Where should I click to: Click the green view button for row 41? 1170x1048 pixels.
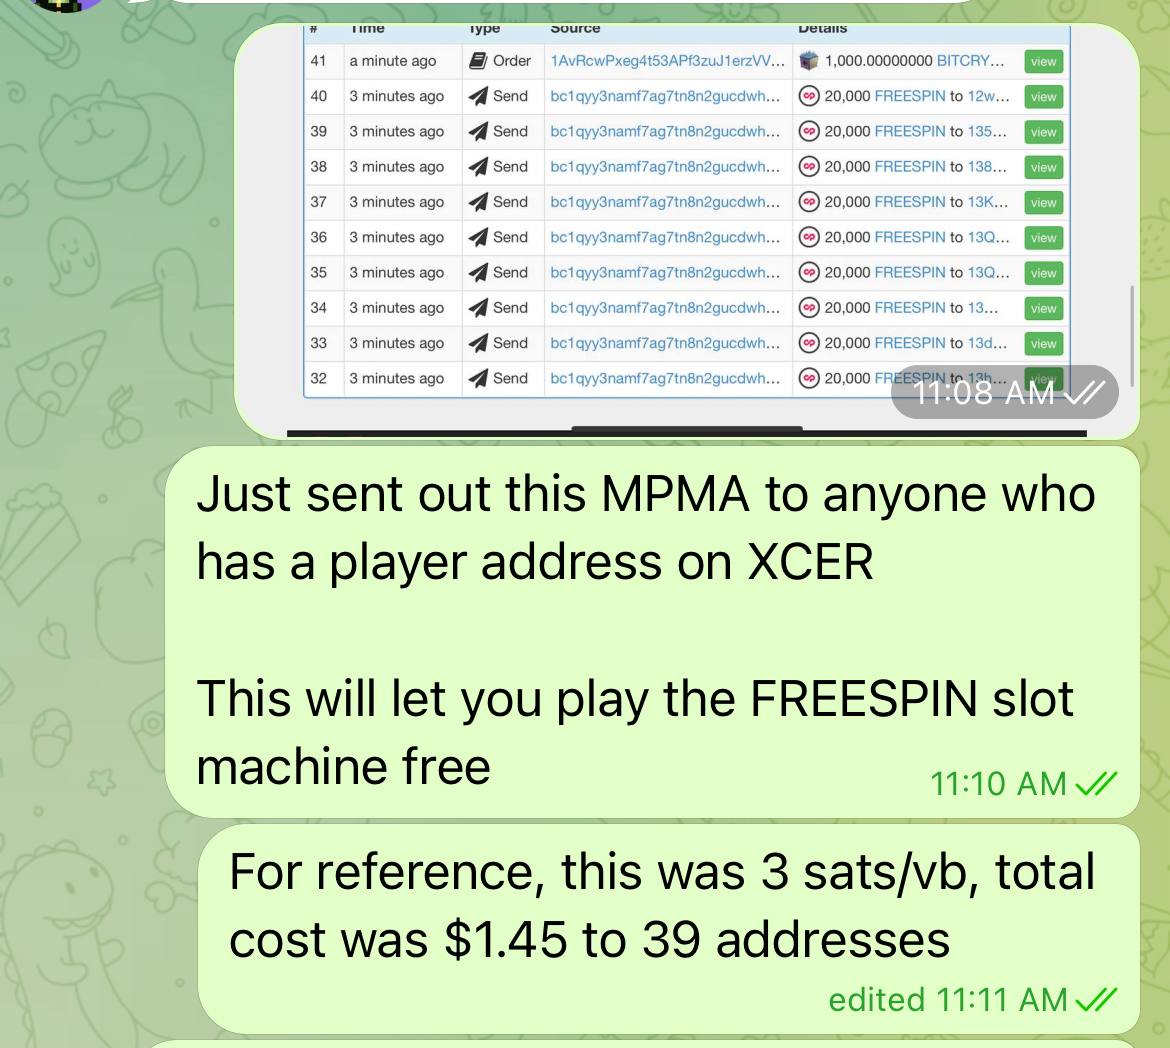[1043, 62]
